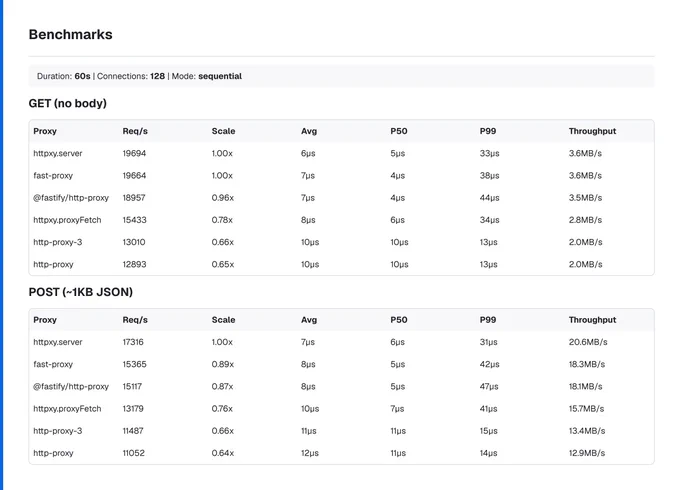The image size is (680, 490).
Task: Click Req/s header in GET table
Action: [135, 131]
